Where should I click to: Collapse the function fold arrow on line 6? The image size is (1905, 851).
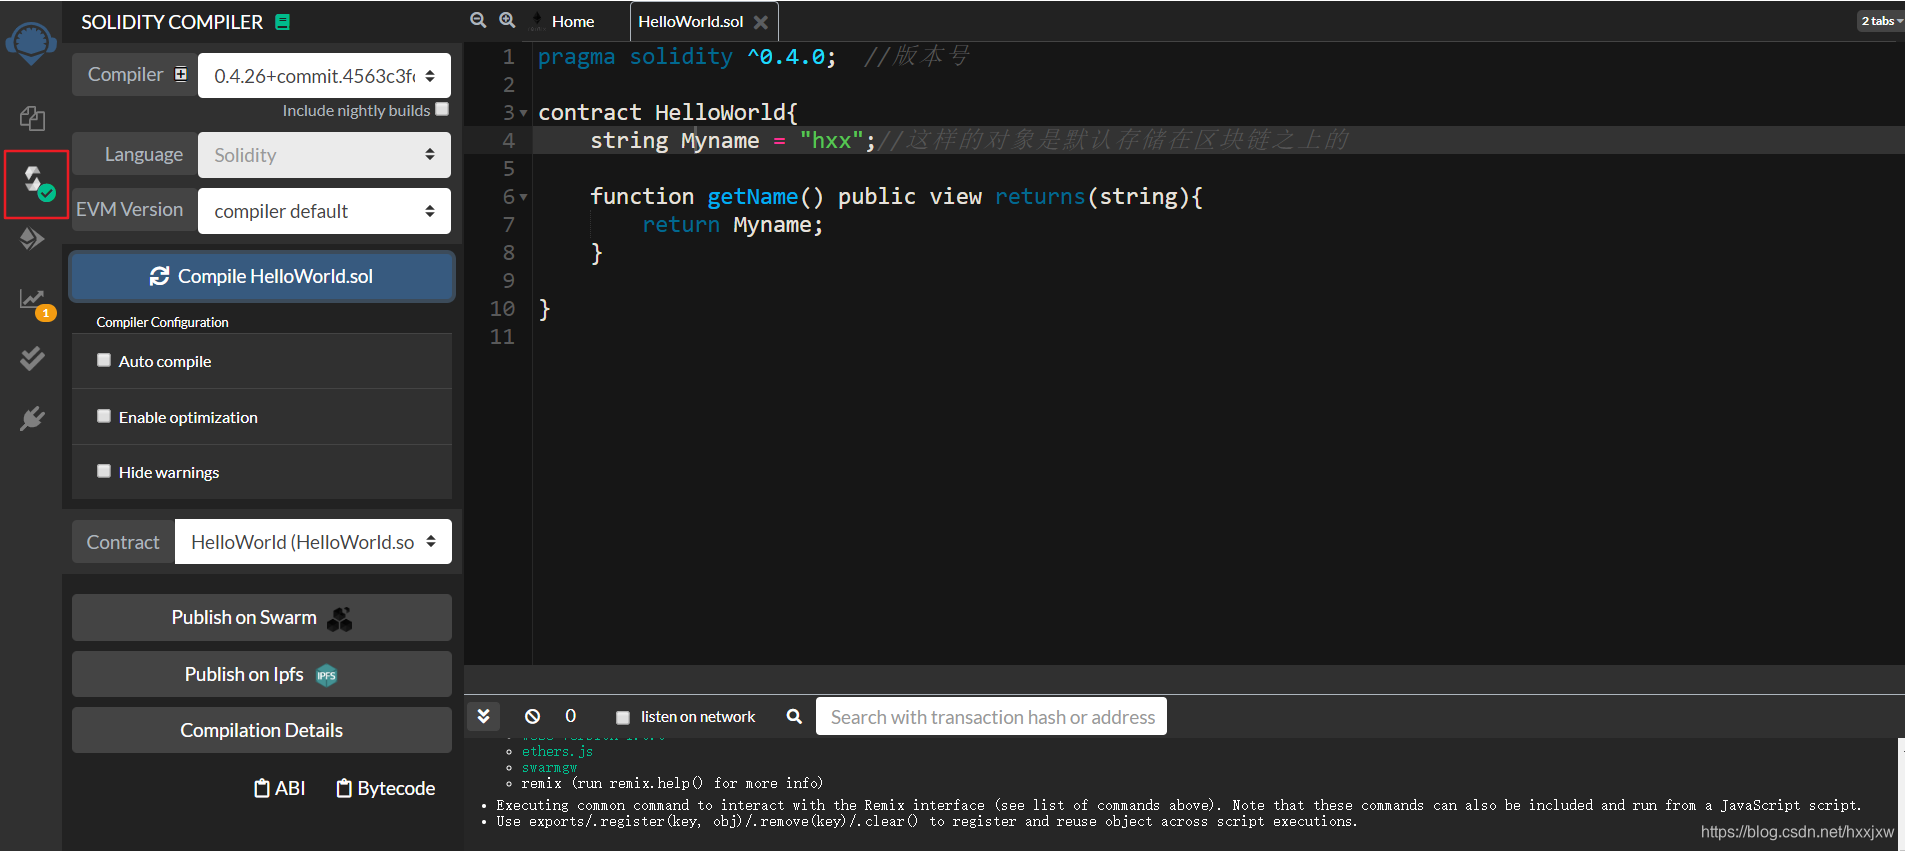click(523, 197)
